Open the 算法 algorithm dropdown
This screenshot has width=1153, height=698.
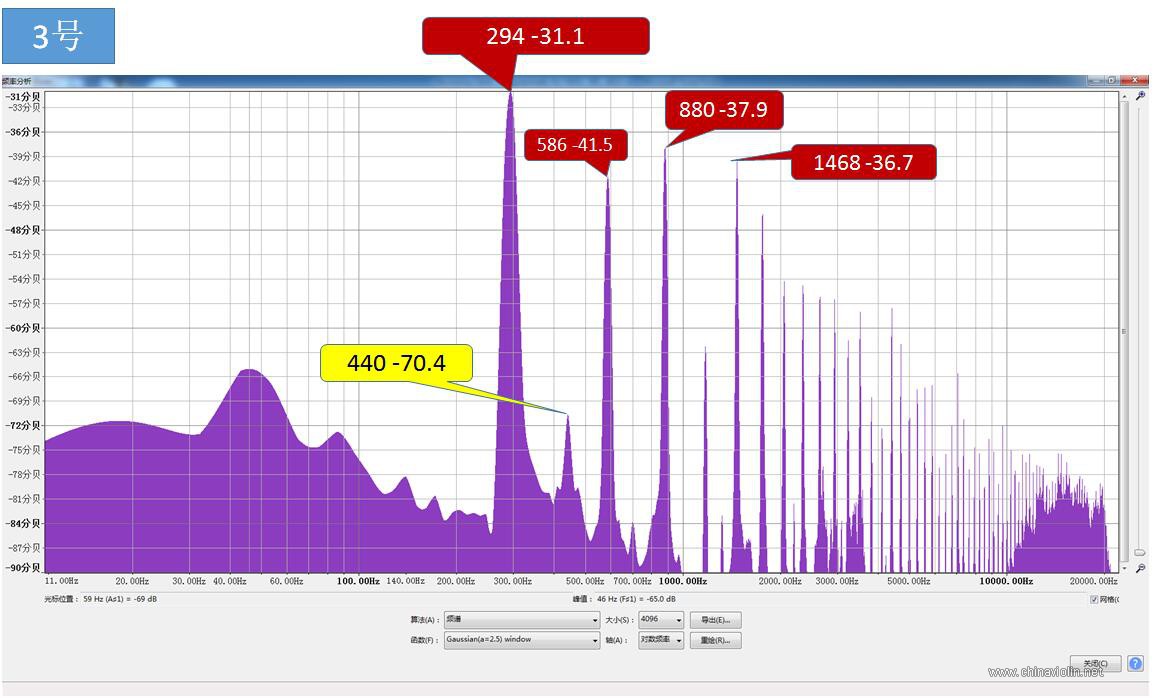pyautogui.click(x=521, y=620)
